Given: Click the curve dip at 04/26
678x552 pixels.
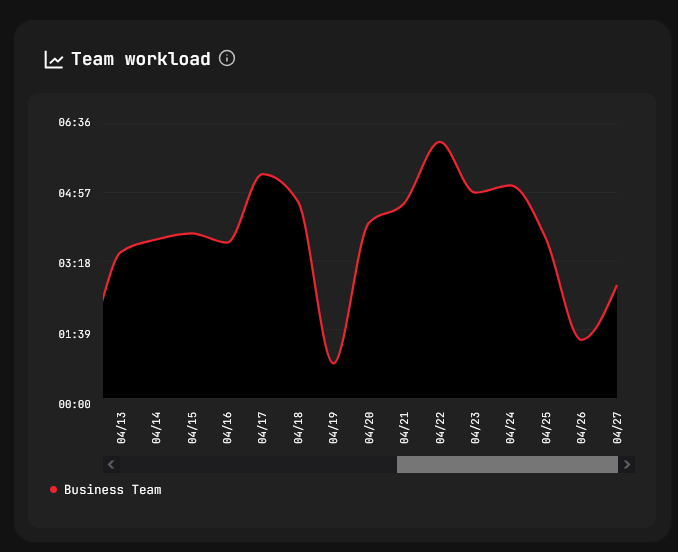Looking at the screenshot, I should click(582, 340).
